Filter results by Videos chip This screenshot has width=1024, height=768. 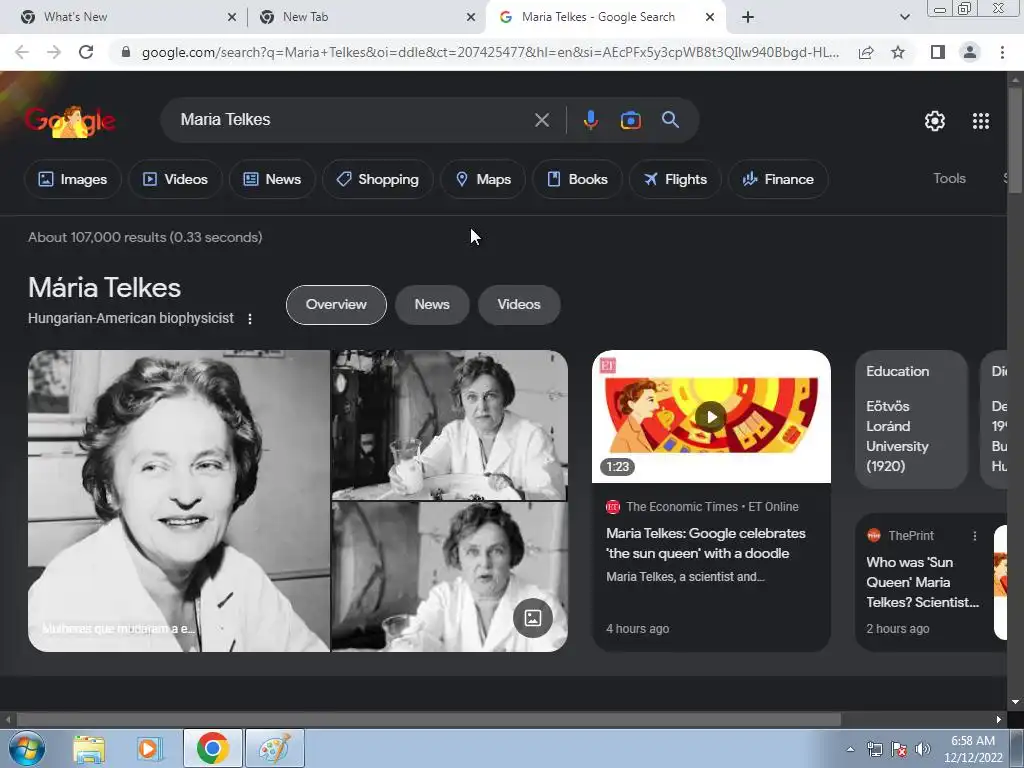[175, 179]
